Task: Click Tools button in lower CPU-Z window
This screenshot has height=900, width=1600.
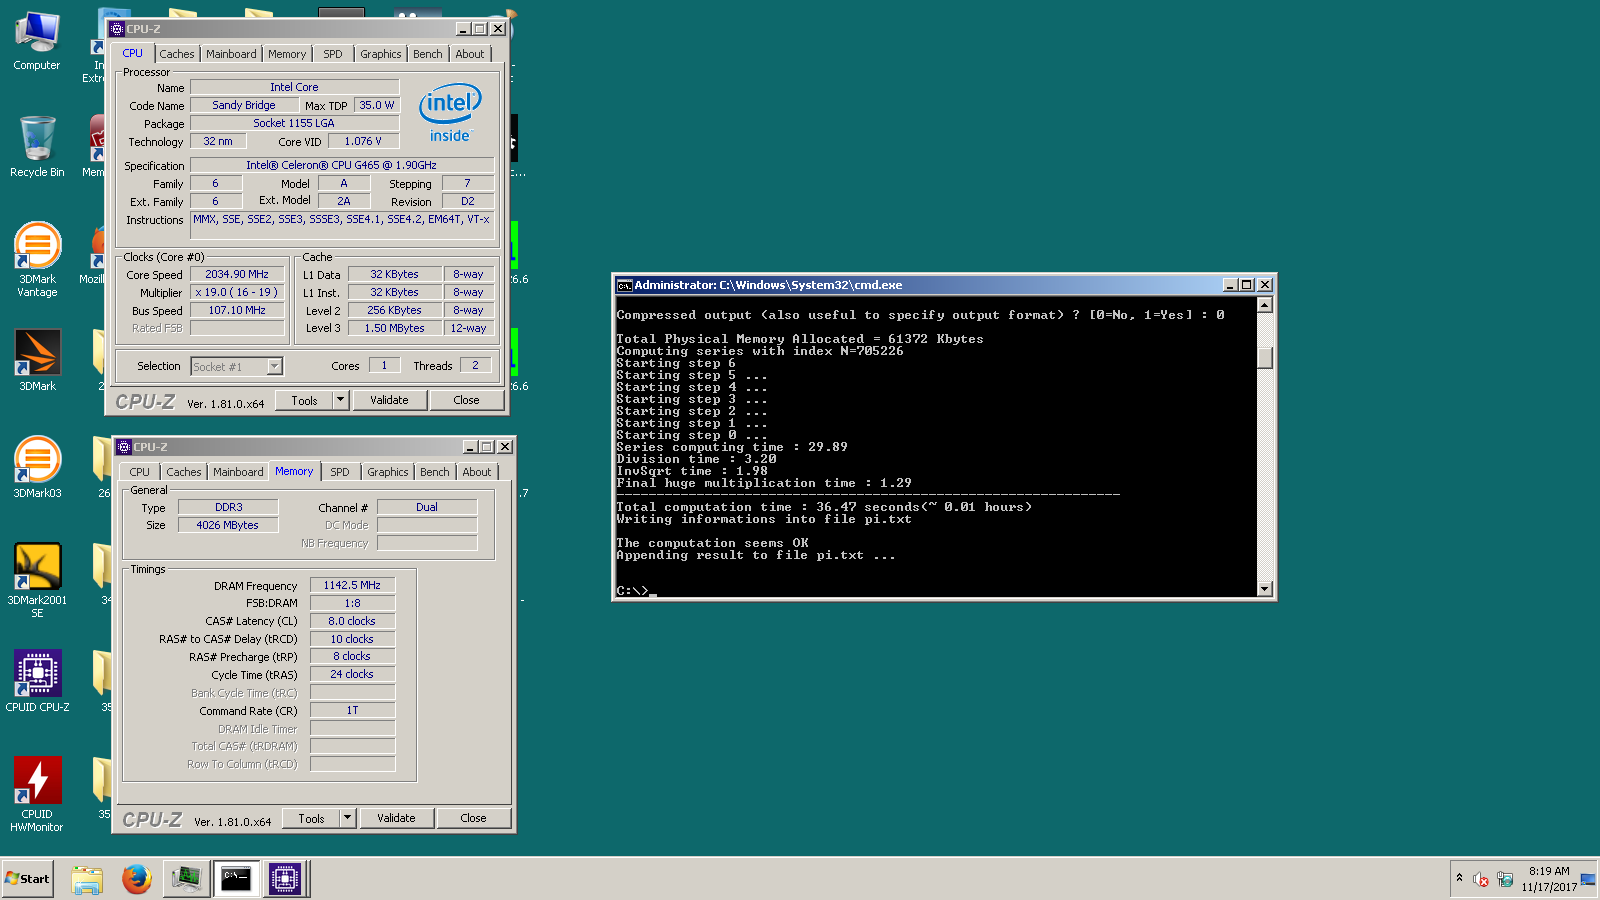Action: (x=311, y=818)
